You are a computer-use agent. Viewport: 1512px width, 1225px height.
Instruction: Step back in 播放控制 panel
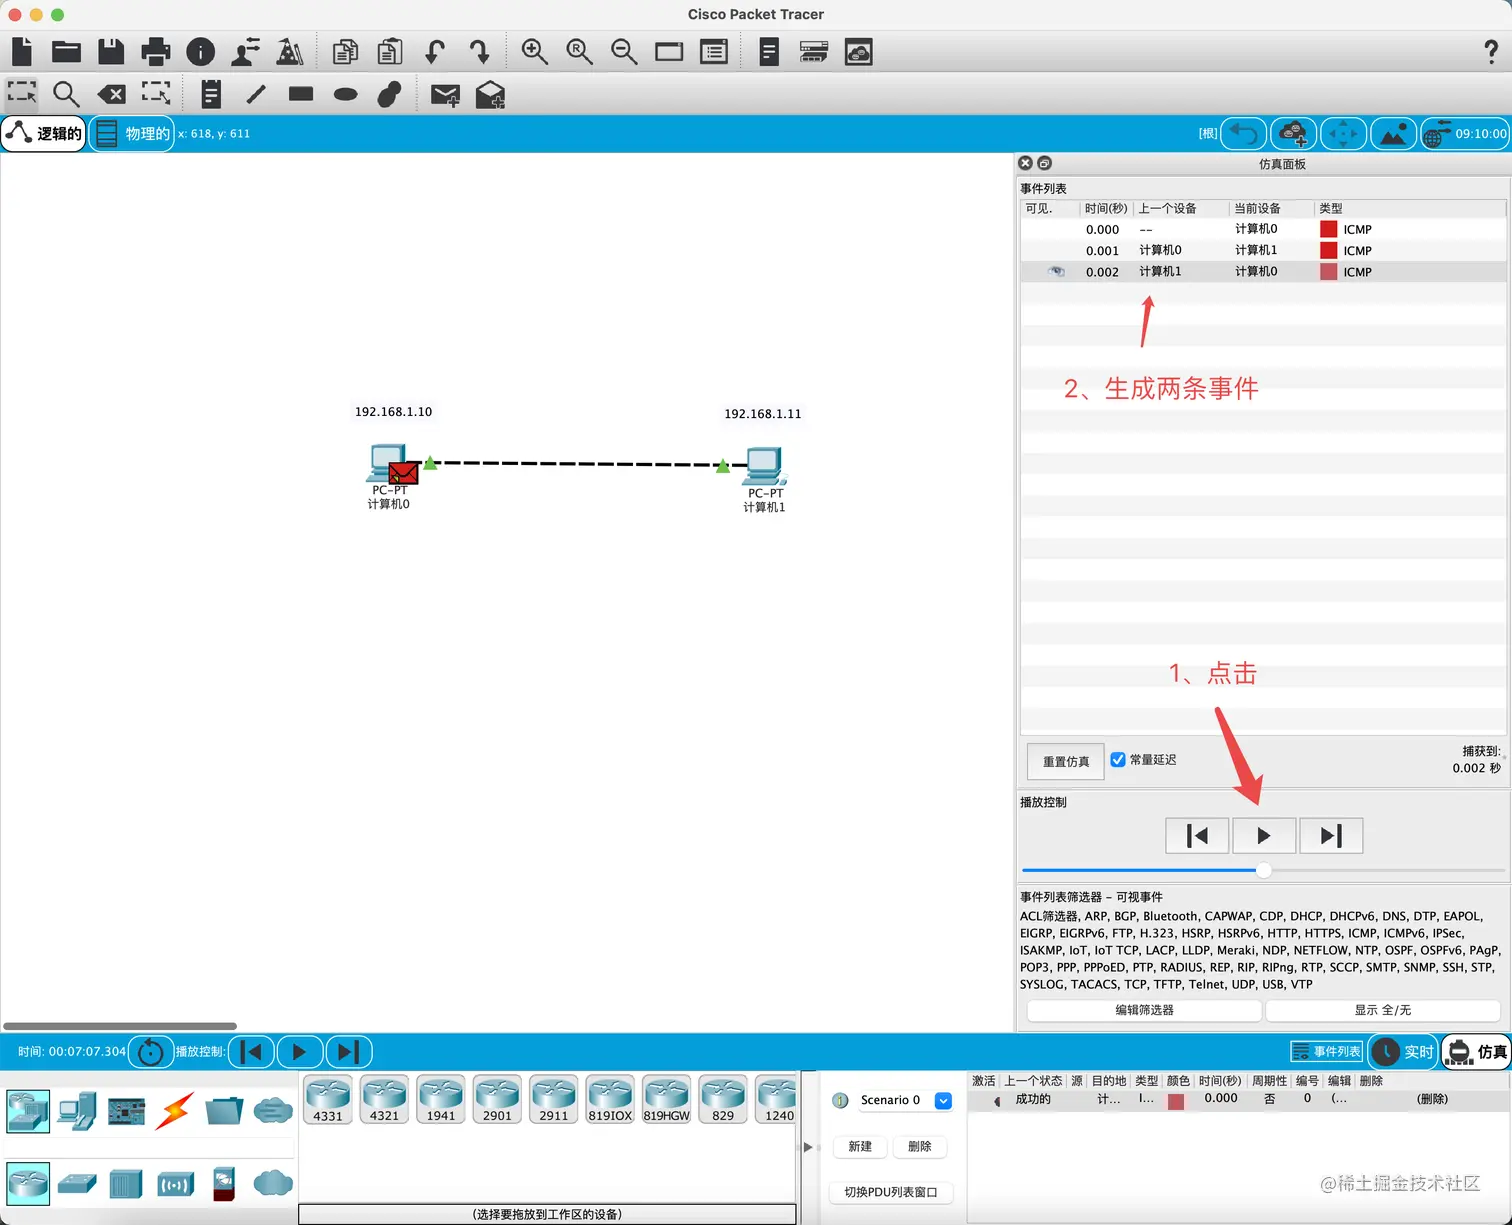[x=1197, y=836]
